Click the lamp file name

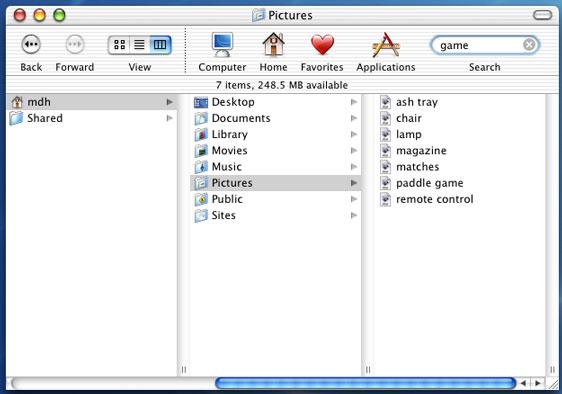coord(409,135)
